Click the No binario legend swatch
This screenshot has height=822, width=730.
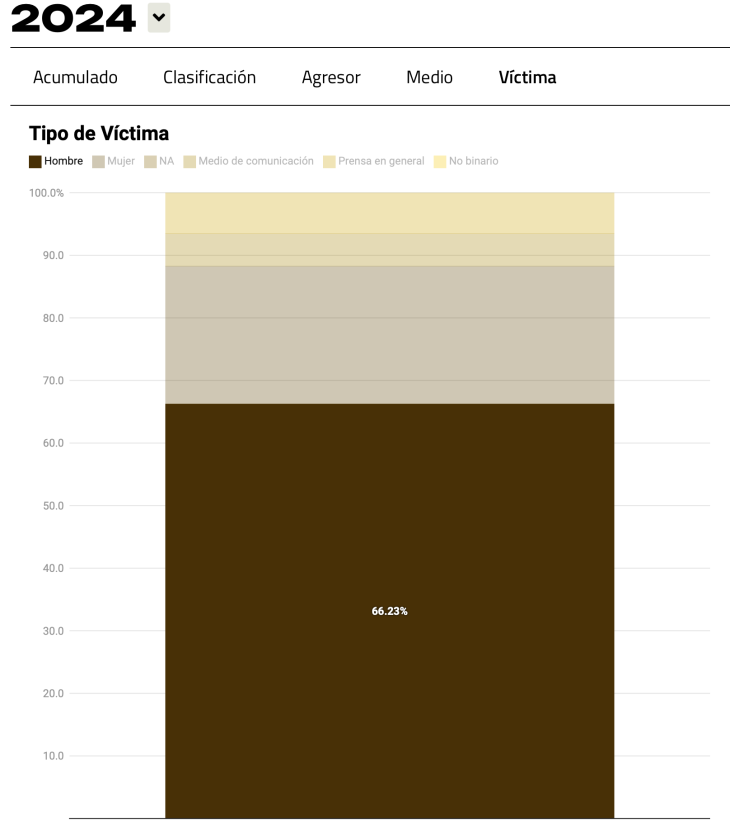440,161
